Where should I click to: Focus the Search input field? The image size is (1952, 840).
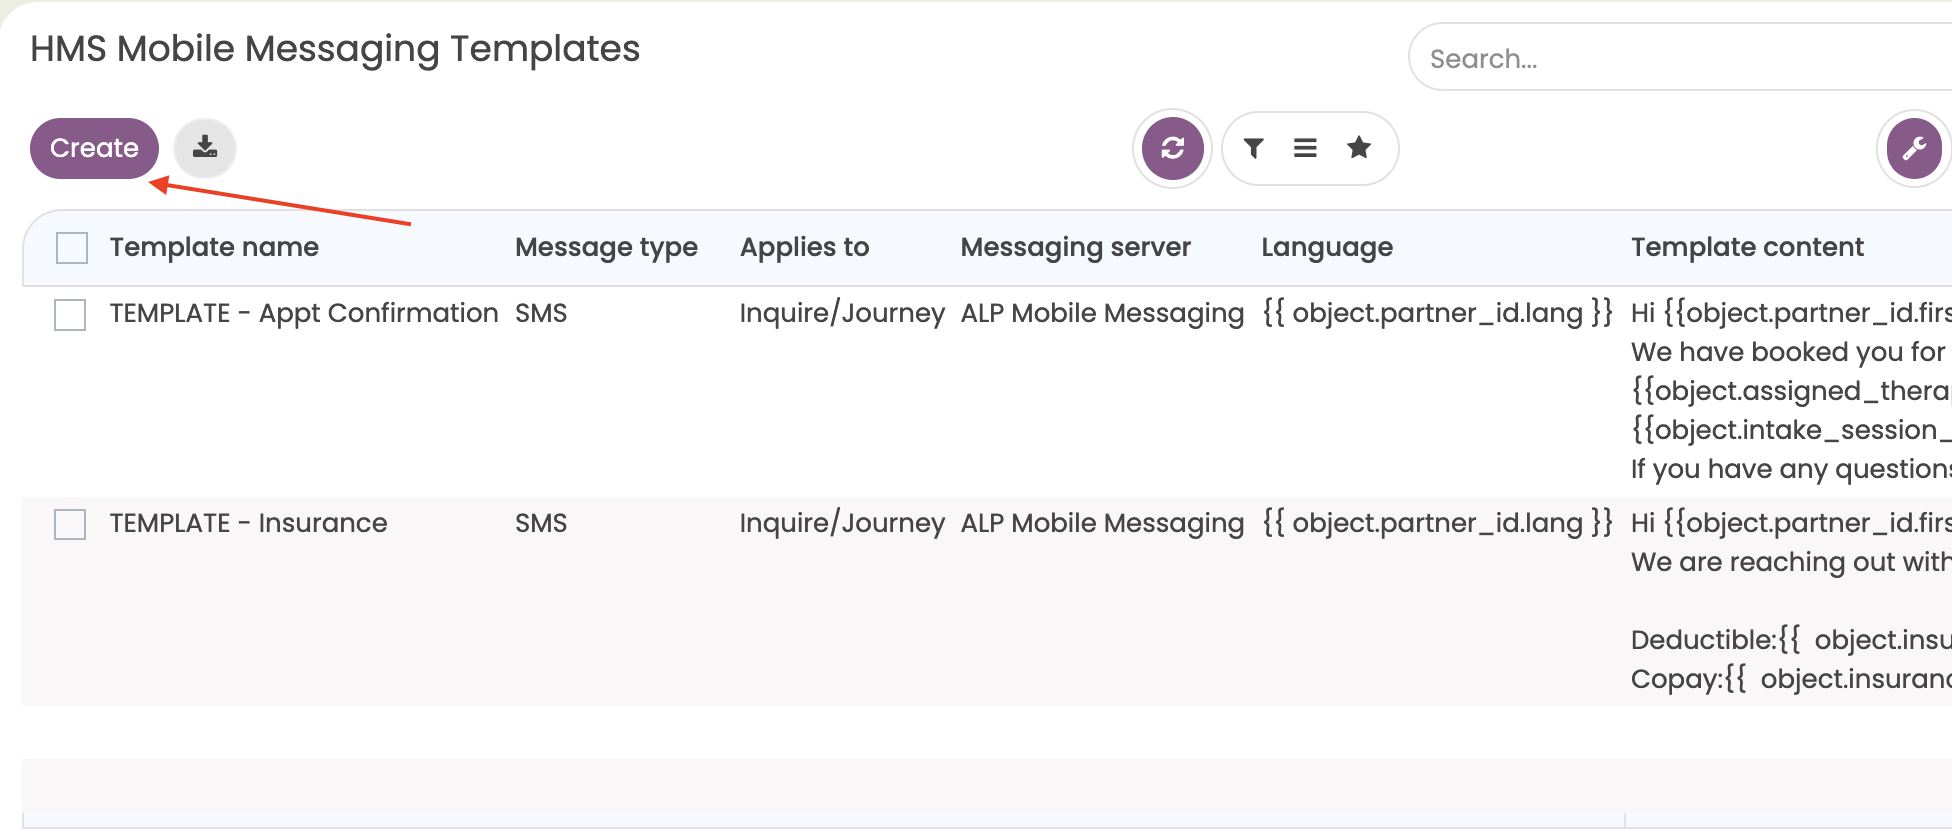click(x=1680, y=59)
